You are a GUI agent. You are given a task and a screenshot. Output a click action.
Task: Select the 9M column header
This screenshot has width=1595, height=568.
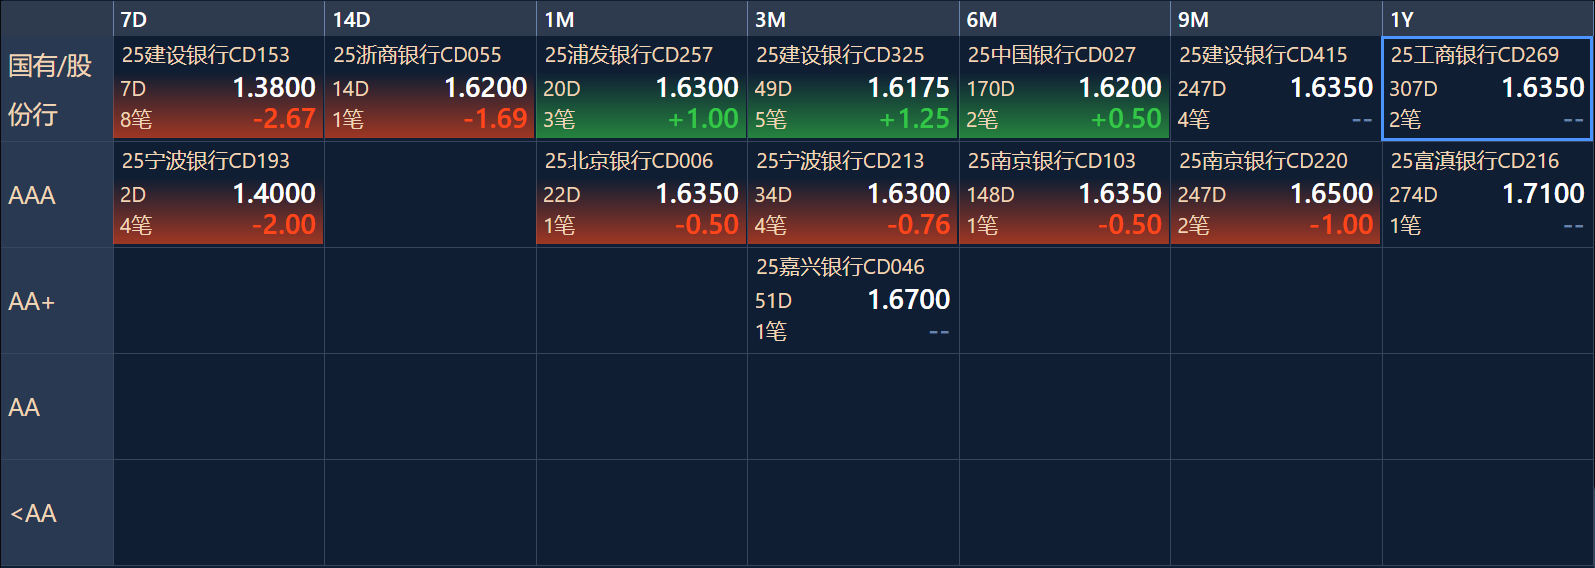tap(1276, 19)
